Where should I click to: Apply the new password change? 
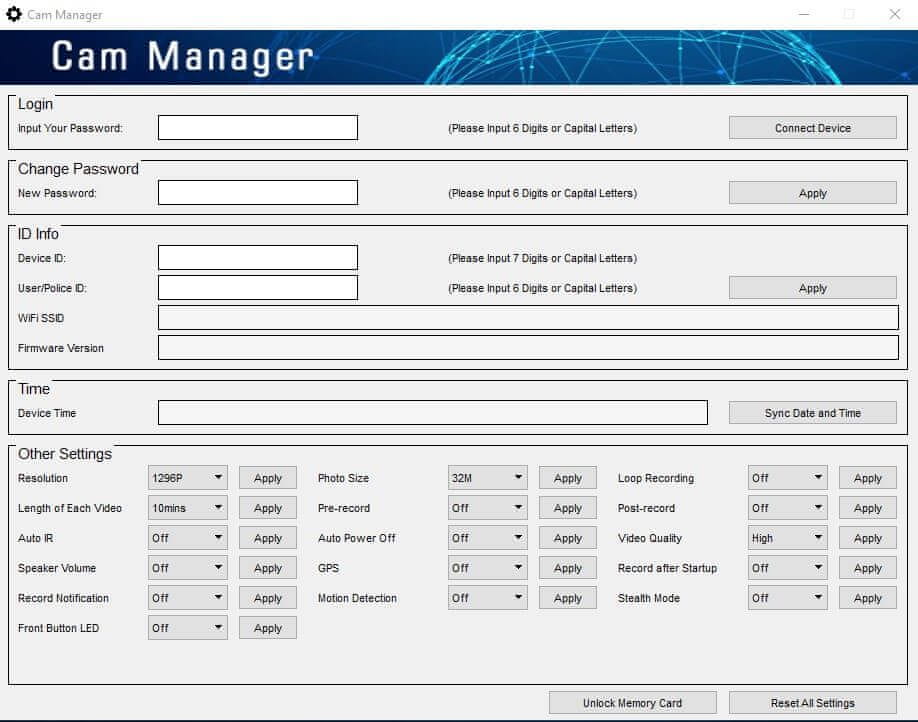(x=812, y=193)
